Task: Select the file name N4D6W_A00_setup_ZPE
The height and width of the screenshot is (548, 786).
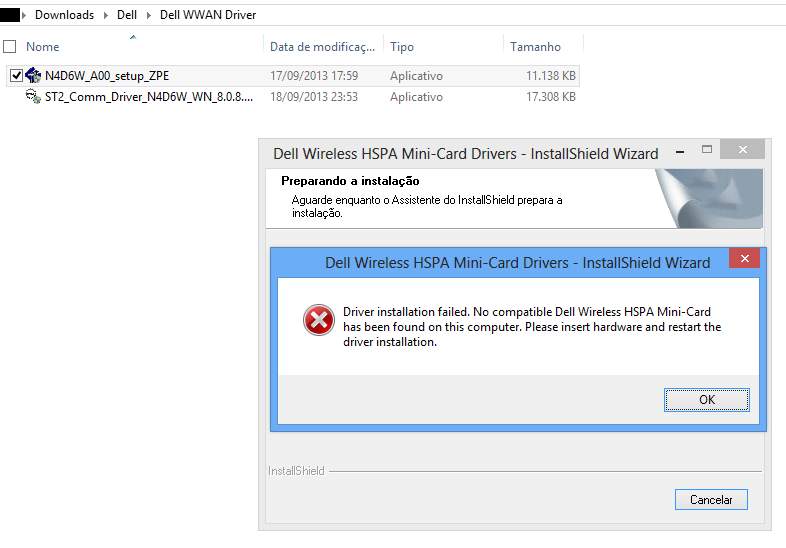Action: click(107, 76)
